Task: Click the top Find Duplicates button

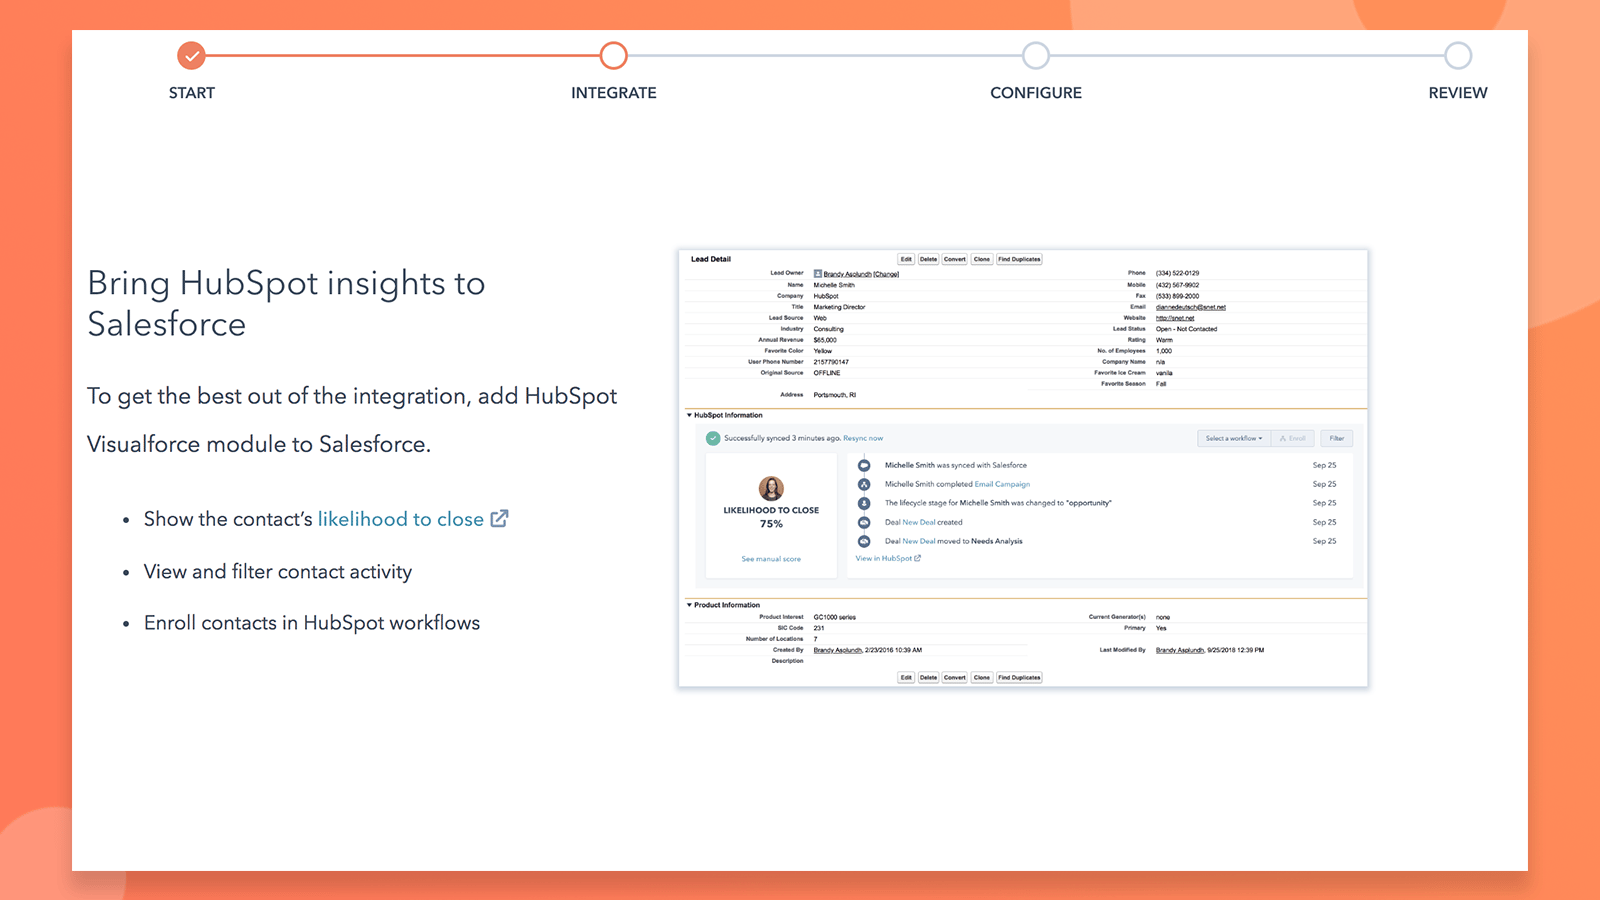Action: (x=1019, y=259)
